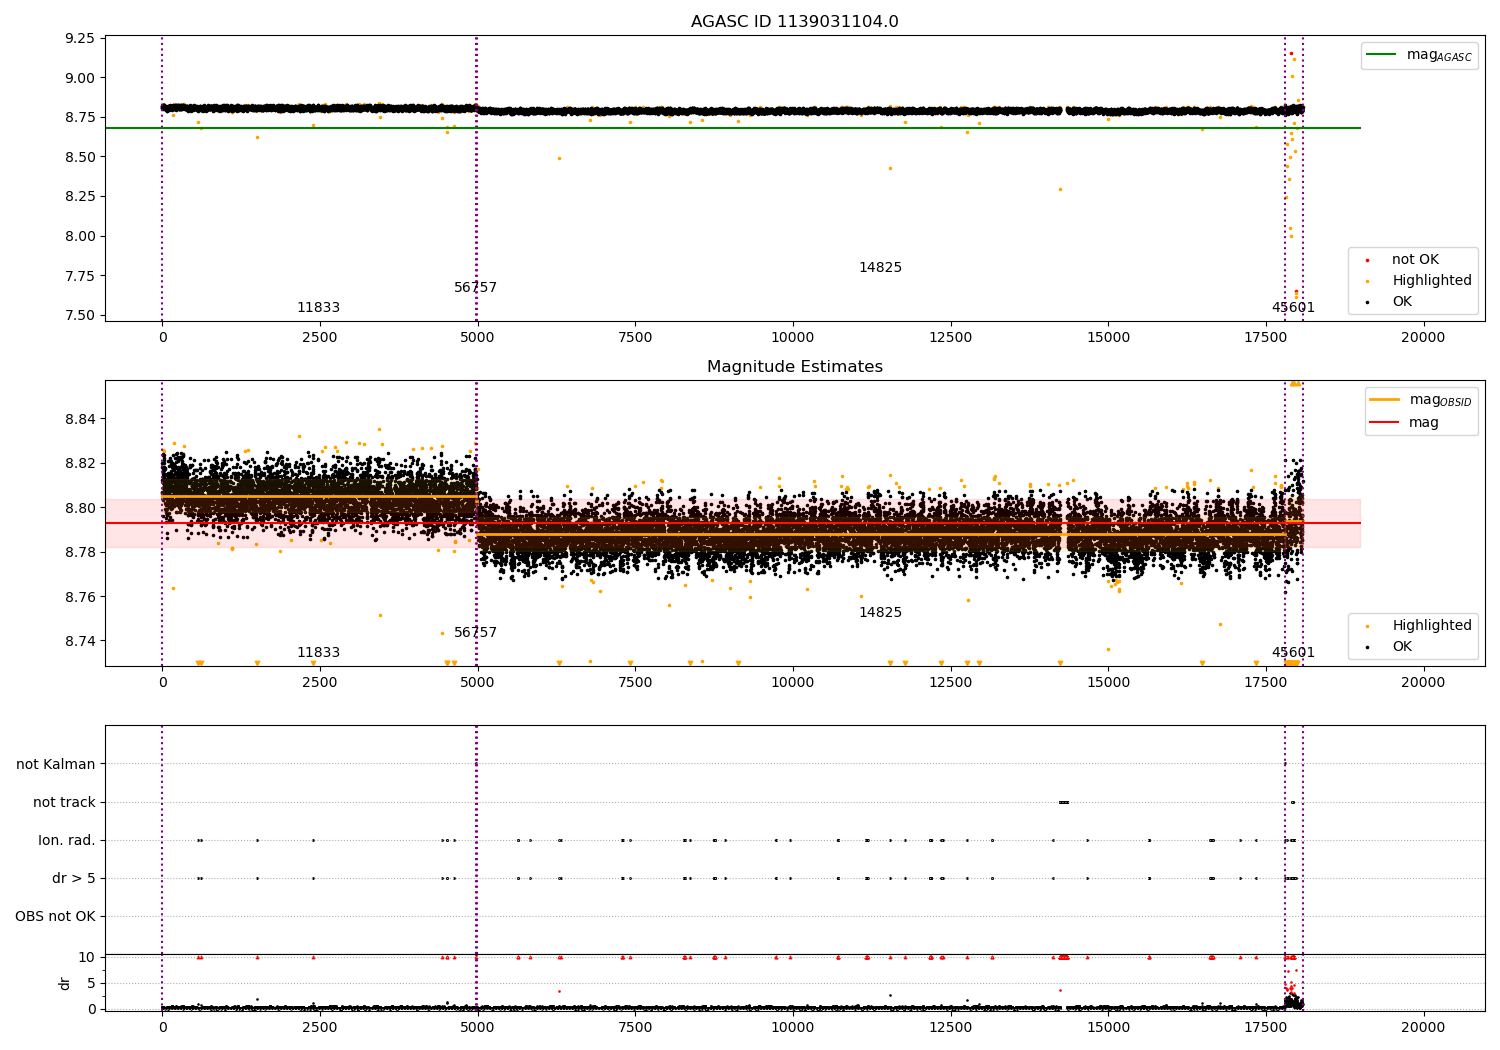Click the 'Ion. rad.' y-axis label
The width and height of the screenshot is (1500, 1050).
pos(67,841)
